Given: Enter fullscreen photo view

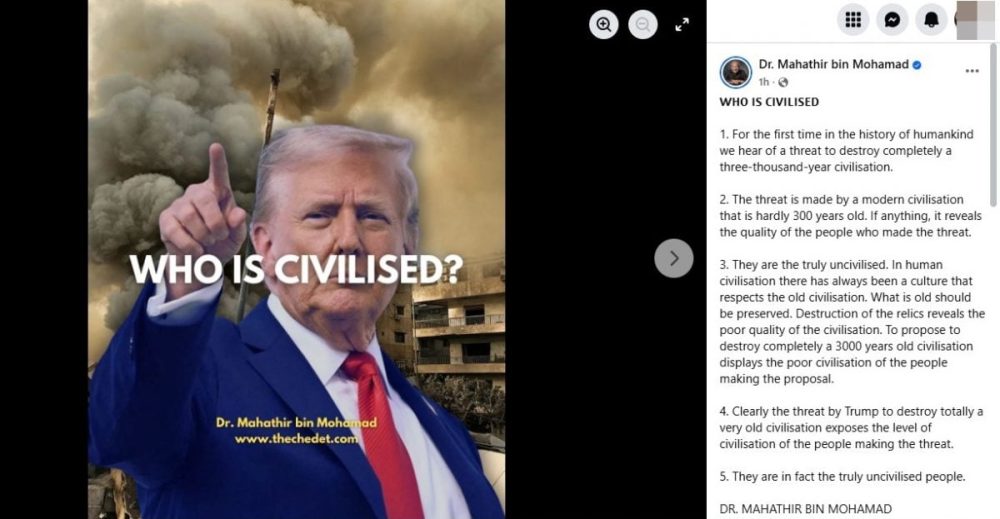Looking at the screenshot, I should coord(682,25).
